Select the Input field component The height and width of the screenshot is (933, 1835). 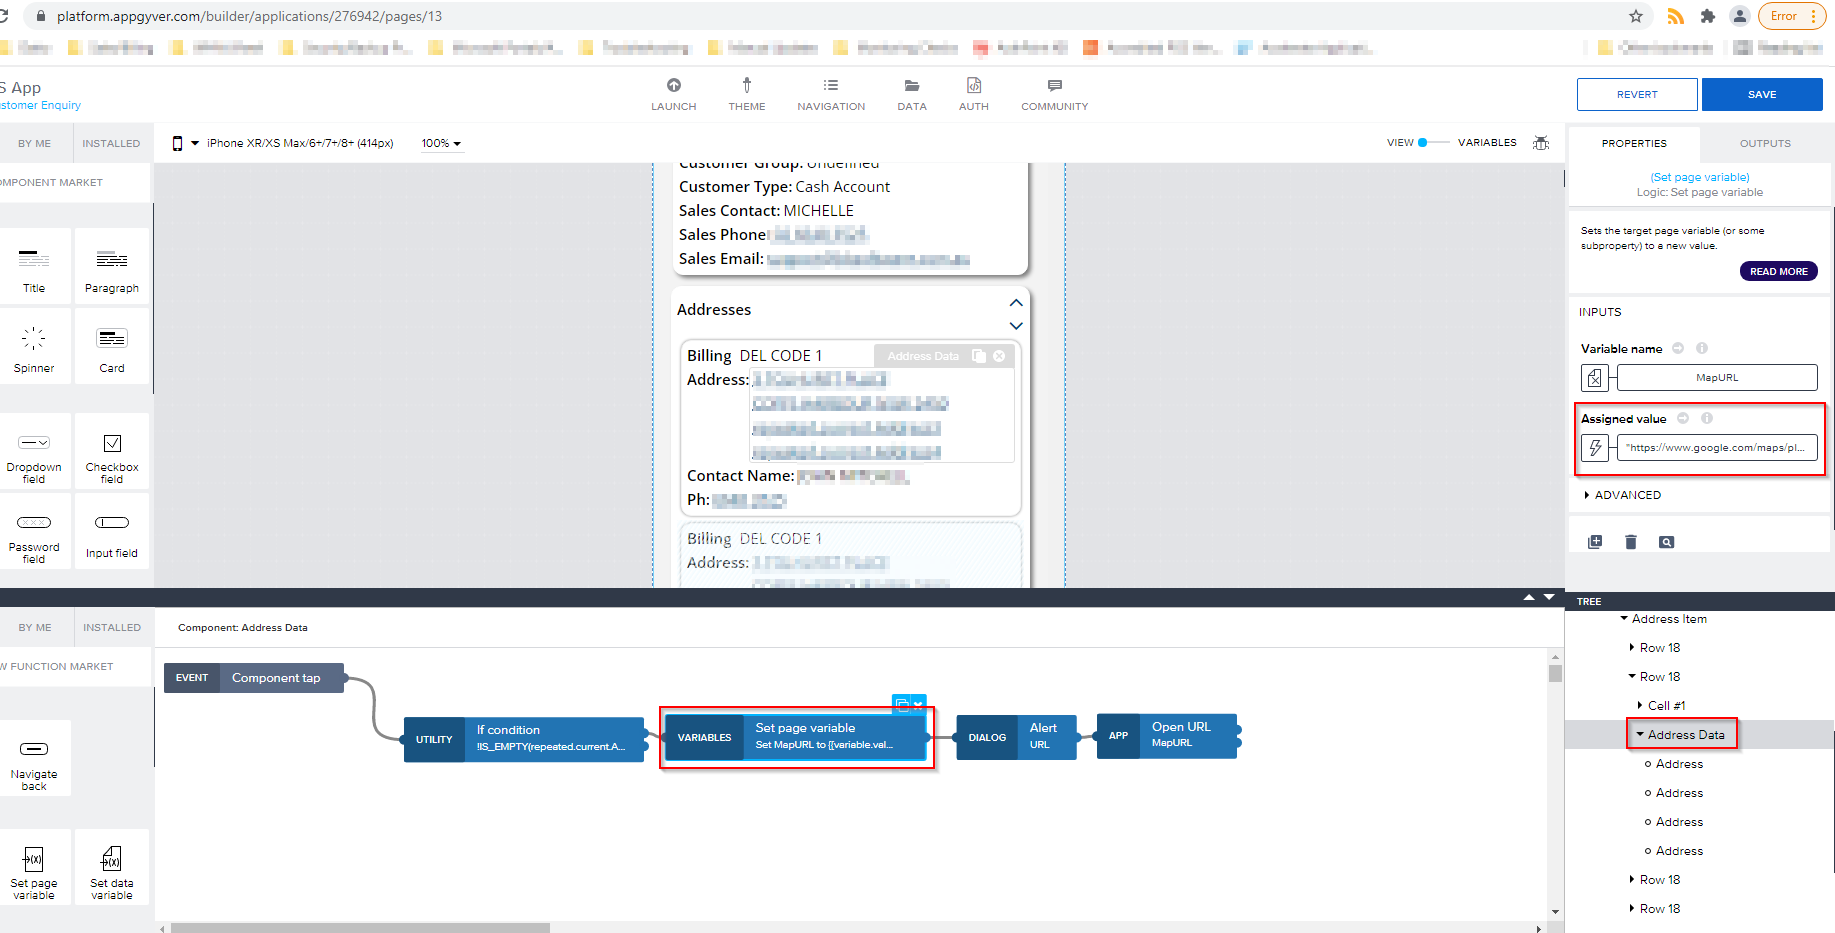[112, 532]
